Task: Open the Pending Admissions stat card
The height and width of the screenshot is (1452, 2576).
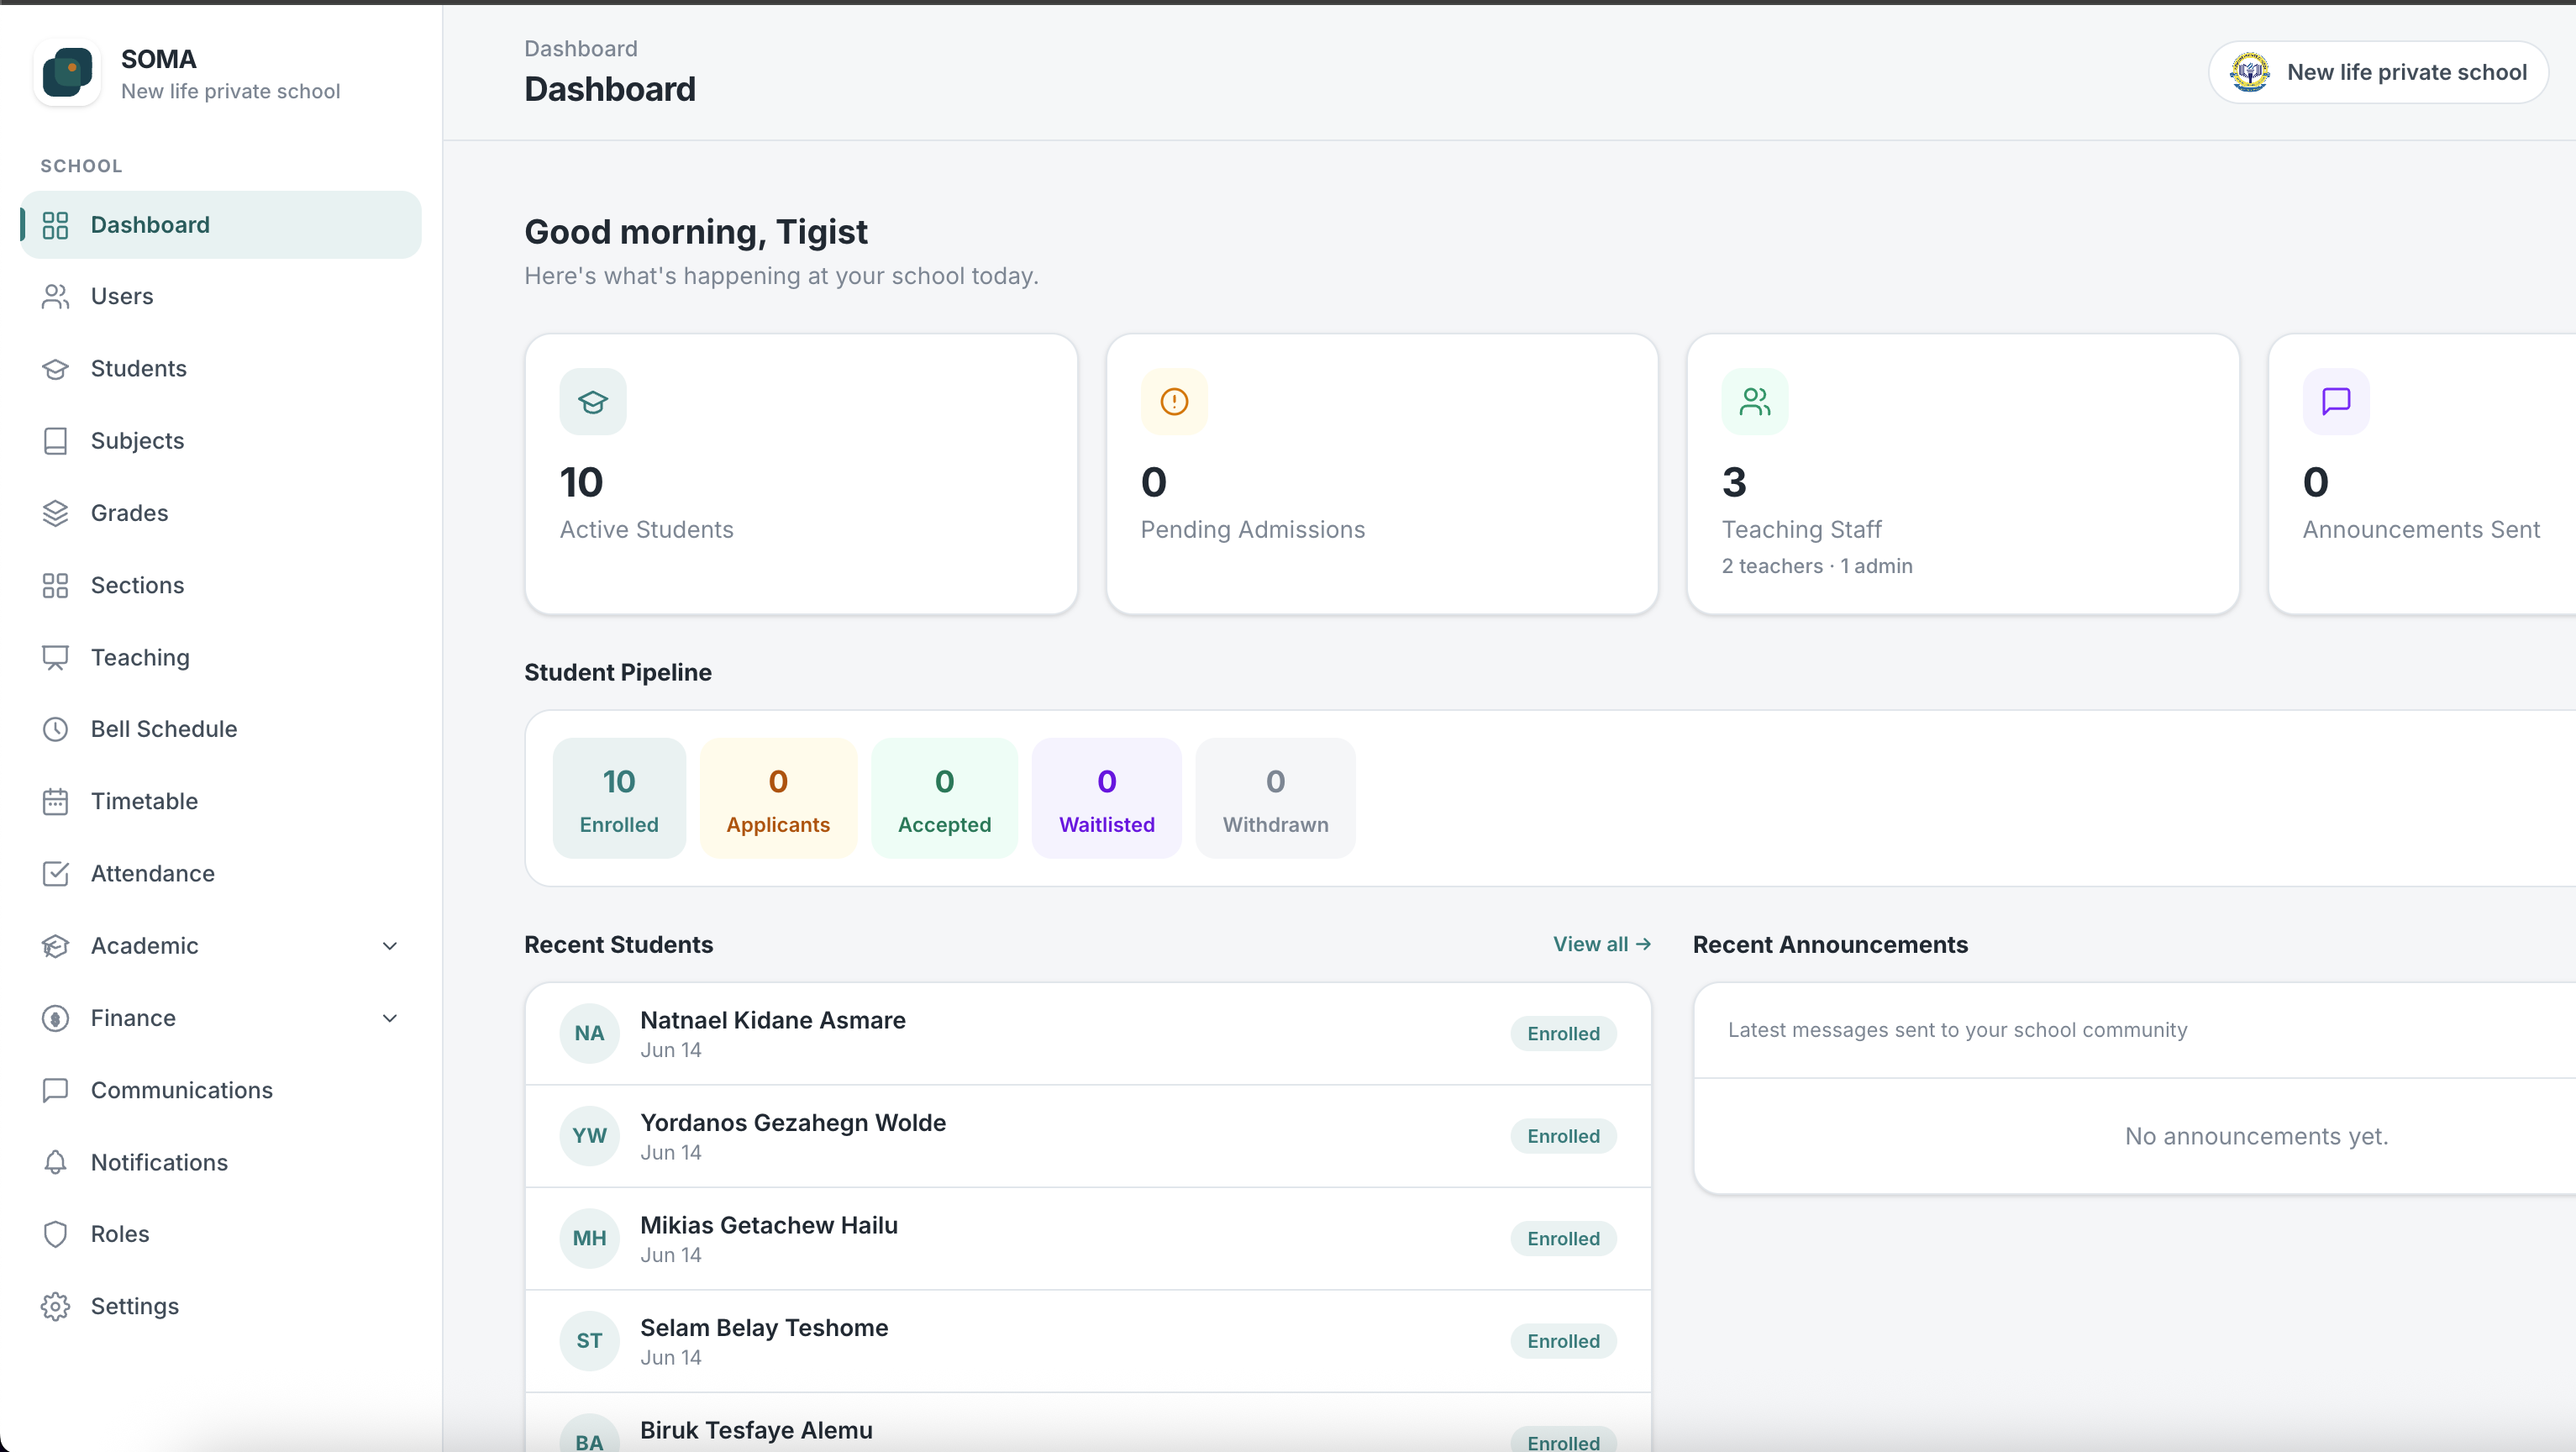Action: [x=1382, y=474]
